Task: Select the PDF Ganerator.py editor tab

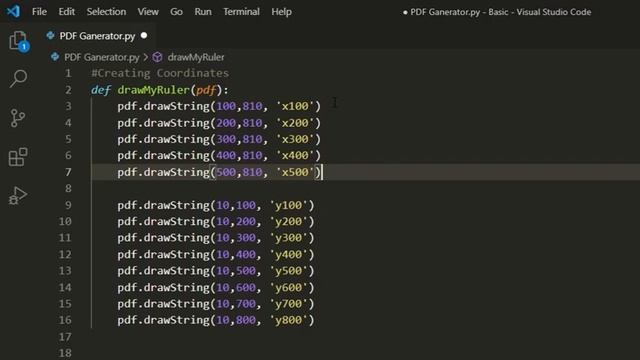Action: [x=97, y=36]
